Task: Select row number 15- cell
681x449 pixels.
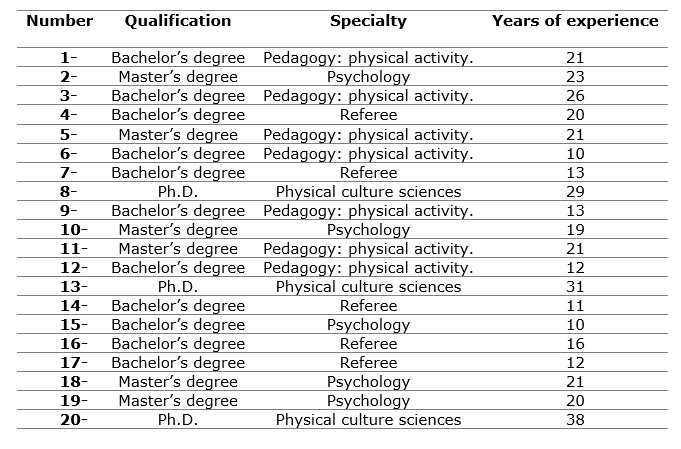Action: click(x=74, y=324)
